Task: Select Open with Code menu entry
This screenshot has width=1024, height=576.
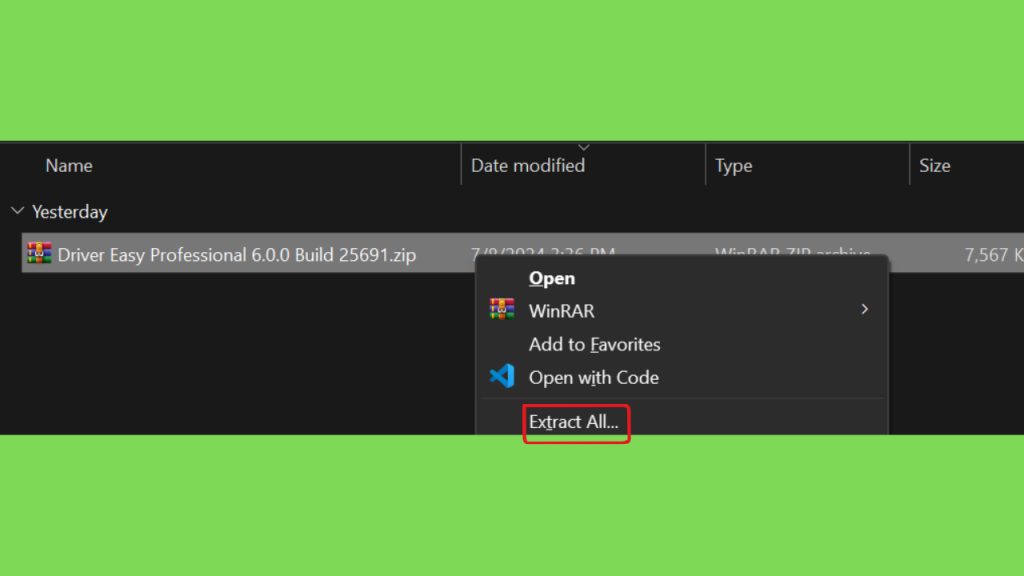Action: (594, 377)
